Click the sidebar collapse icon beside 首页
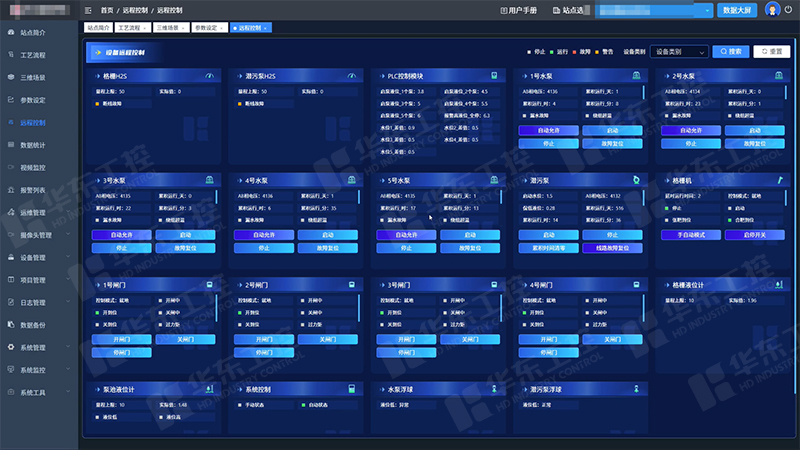 click(x=89, y=9)
